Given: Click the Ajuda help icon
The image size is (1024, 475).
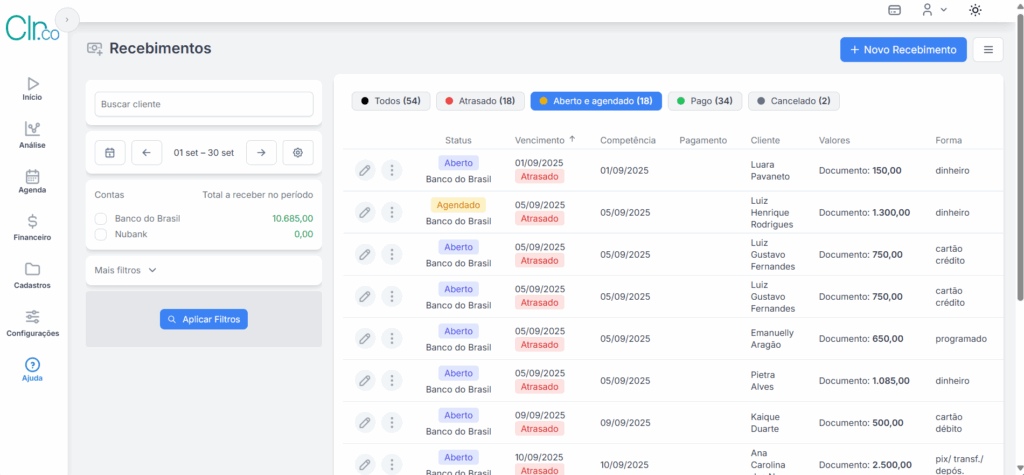Looking at the screenshot, I should (x=32, y=365).
